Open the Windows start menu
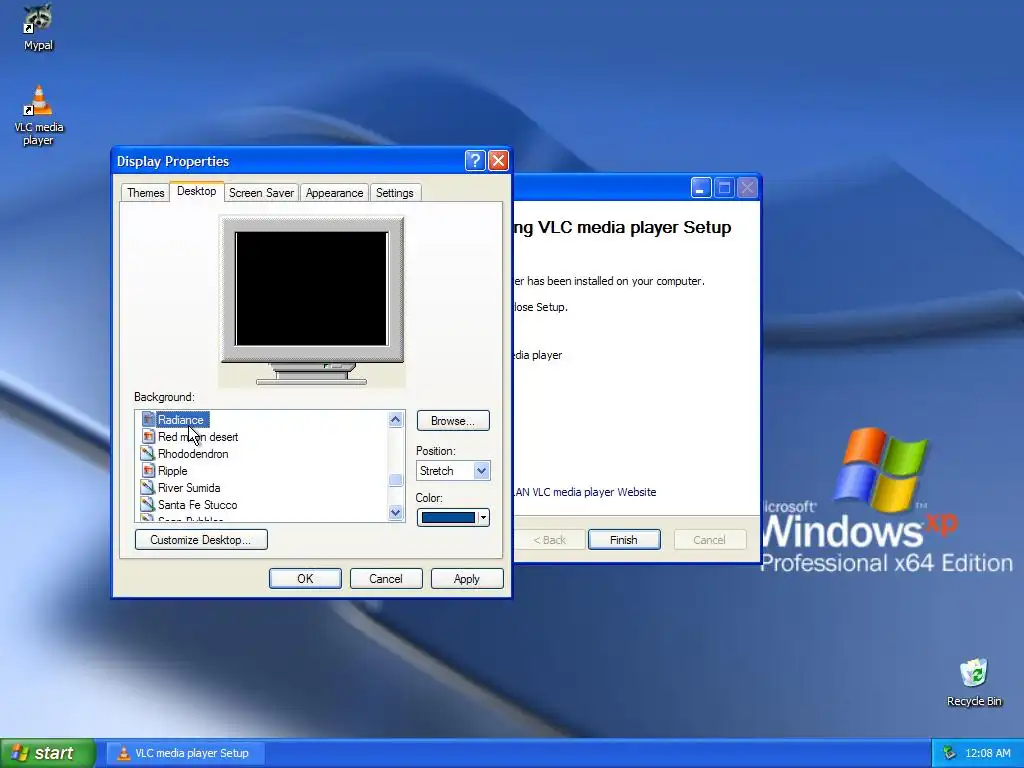 (47, 753)
